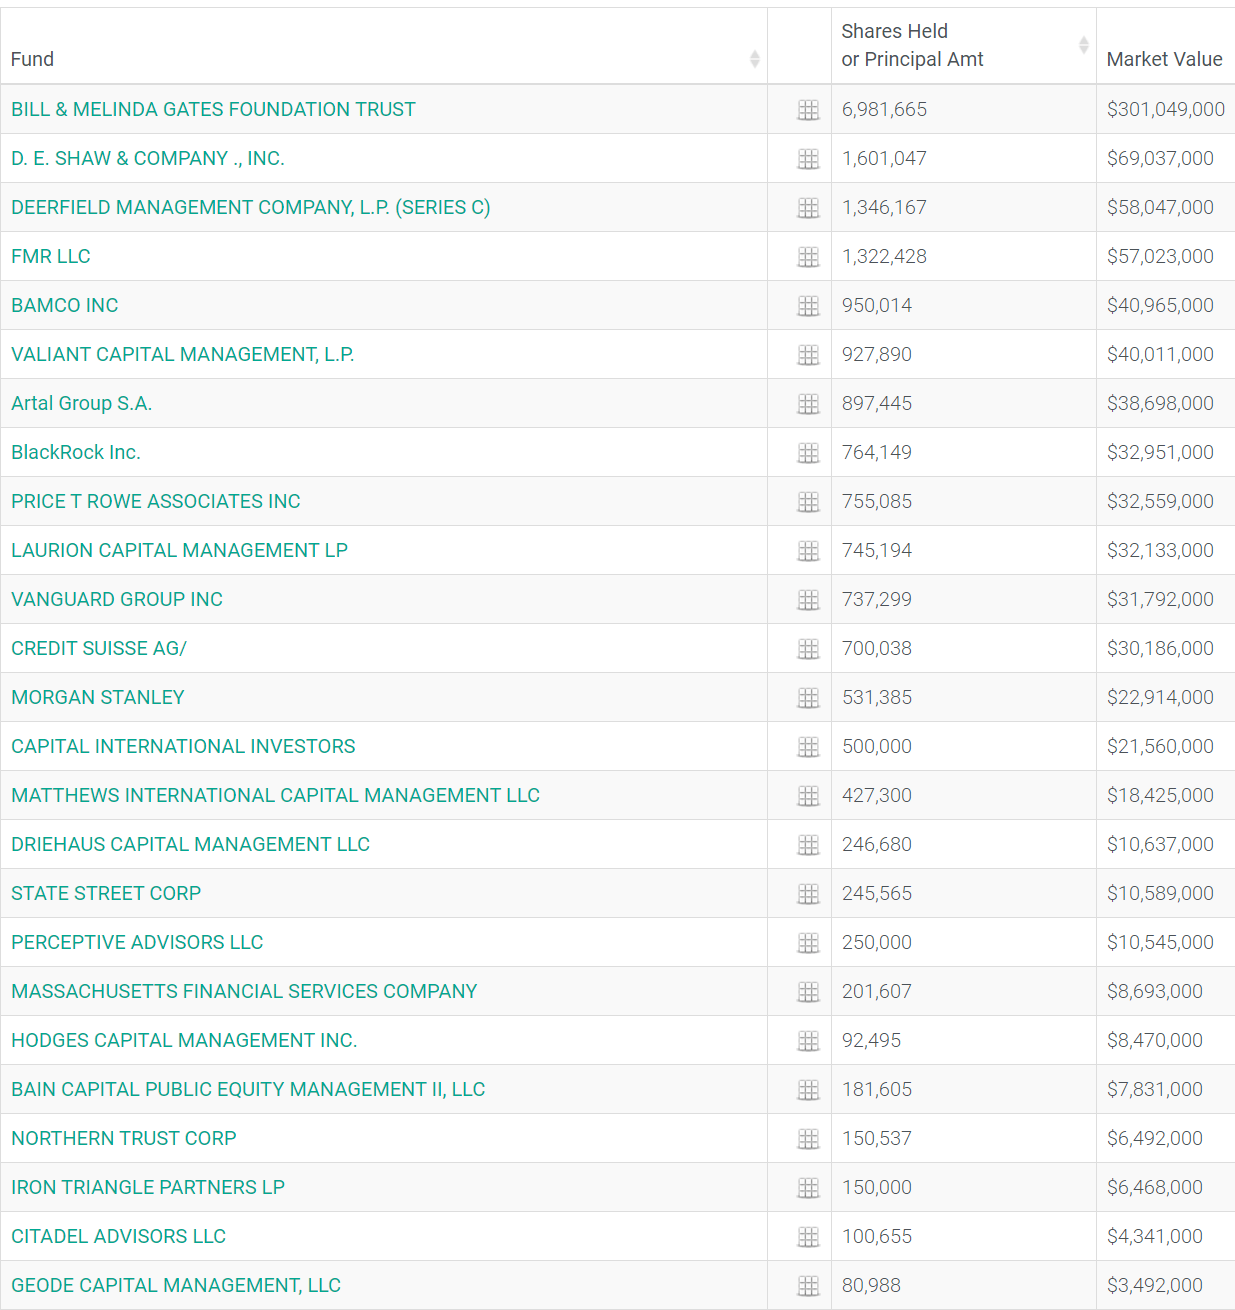The height and width of the screenshot is (1310, 1235).
Task: Open holdings grid icon for Valiant Capital
Action: click(808, 355)
